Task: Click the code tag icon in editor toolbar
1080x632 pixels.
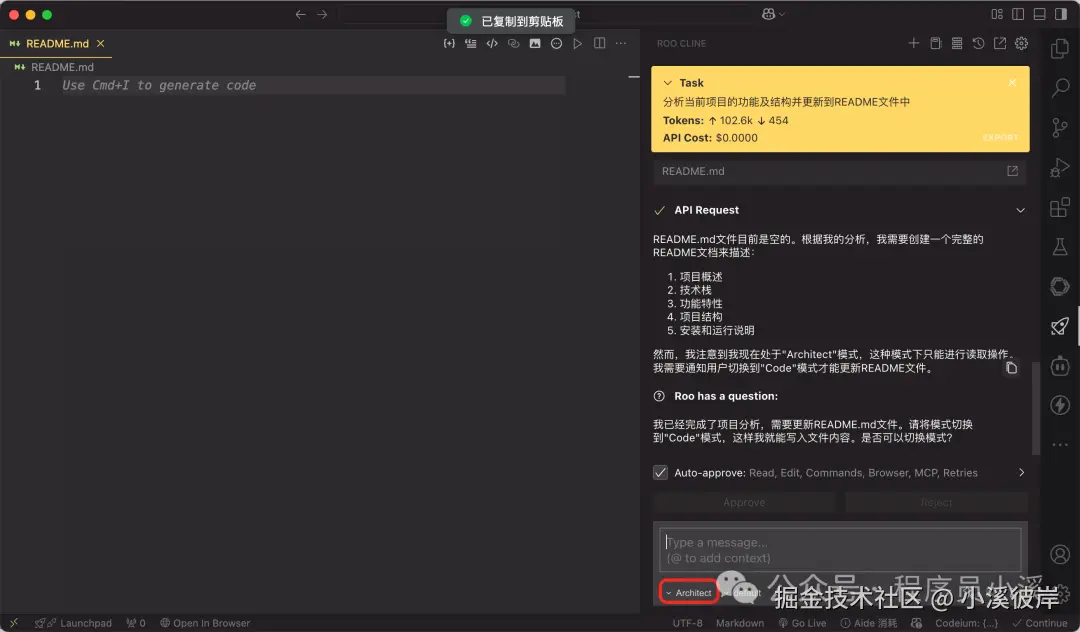Action: [492, 43]
